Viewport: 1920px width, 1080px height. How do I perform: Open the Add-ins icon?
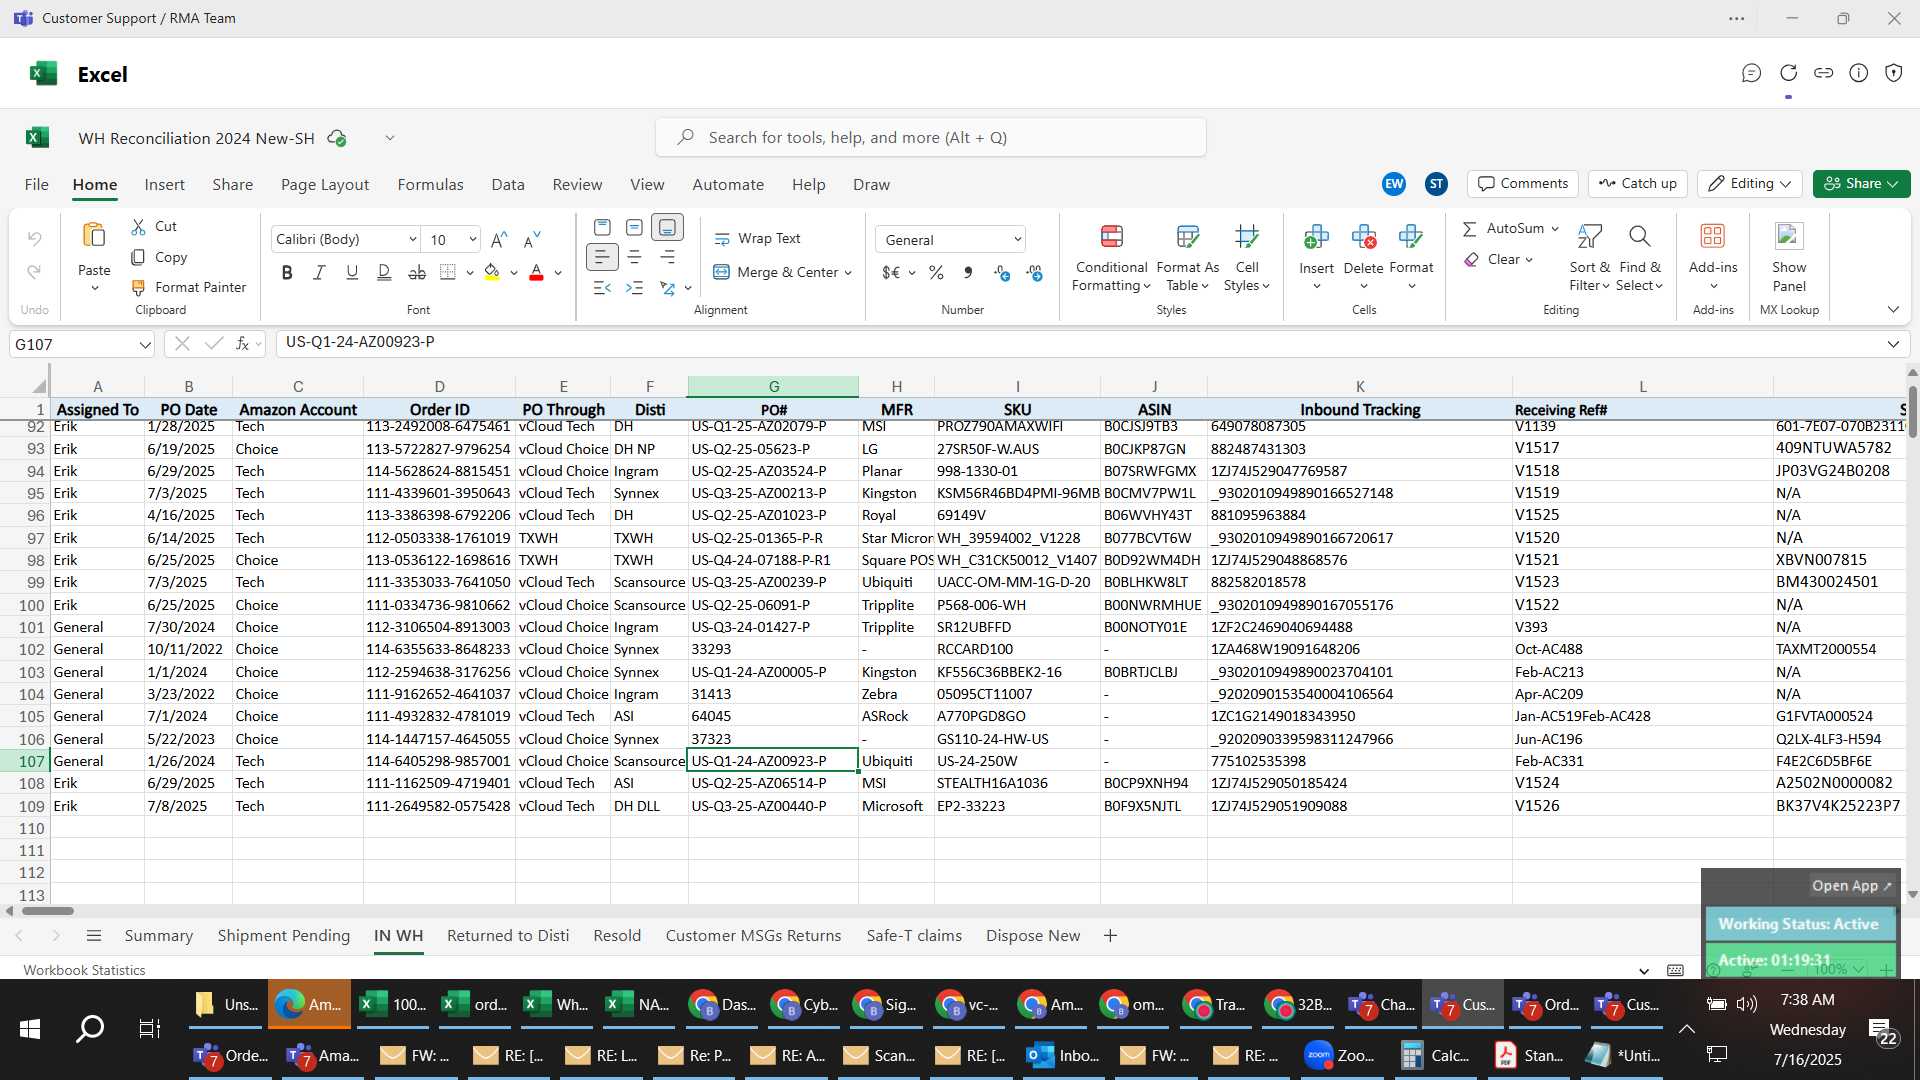[x=1712, y=236]
